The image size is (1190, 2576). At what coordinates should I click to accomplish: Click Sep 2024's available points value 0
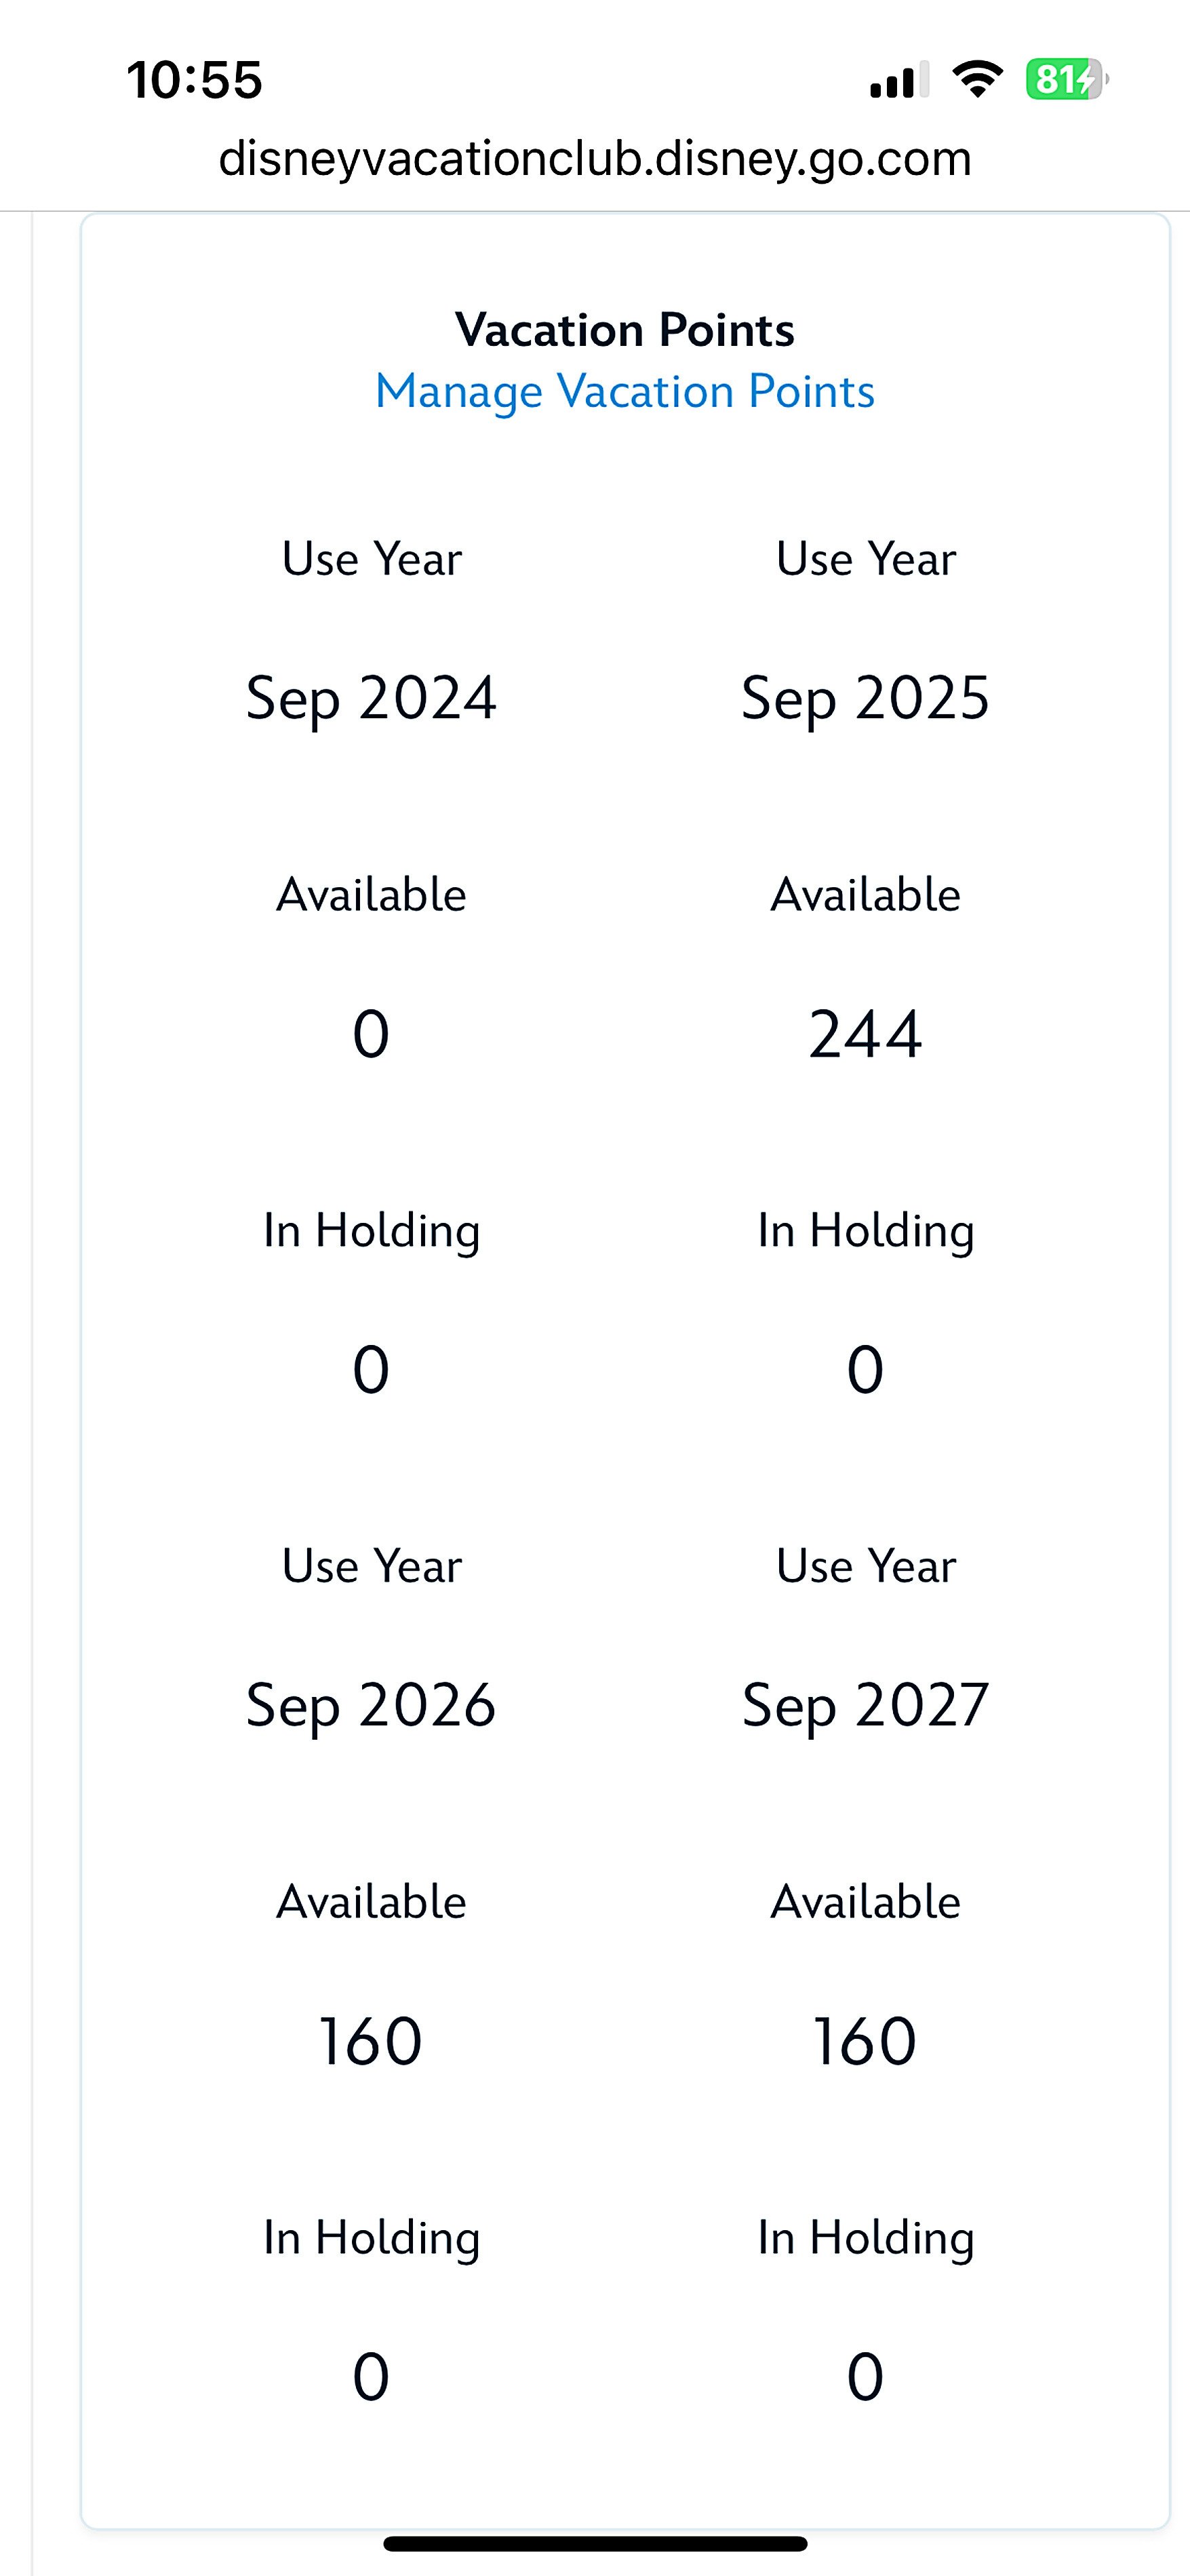pyautogui.click(x=371, y=1034)
